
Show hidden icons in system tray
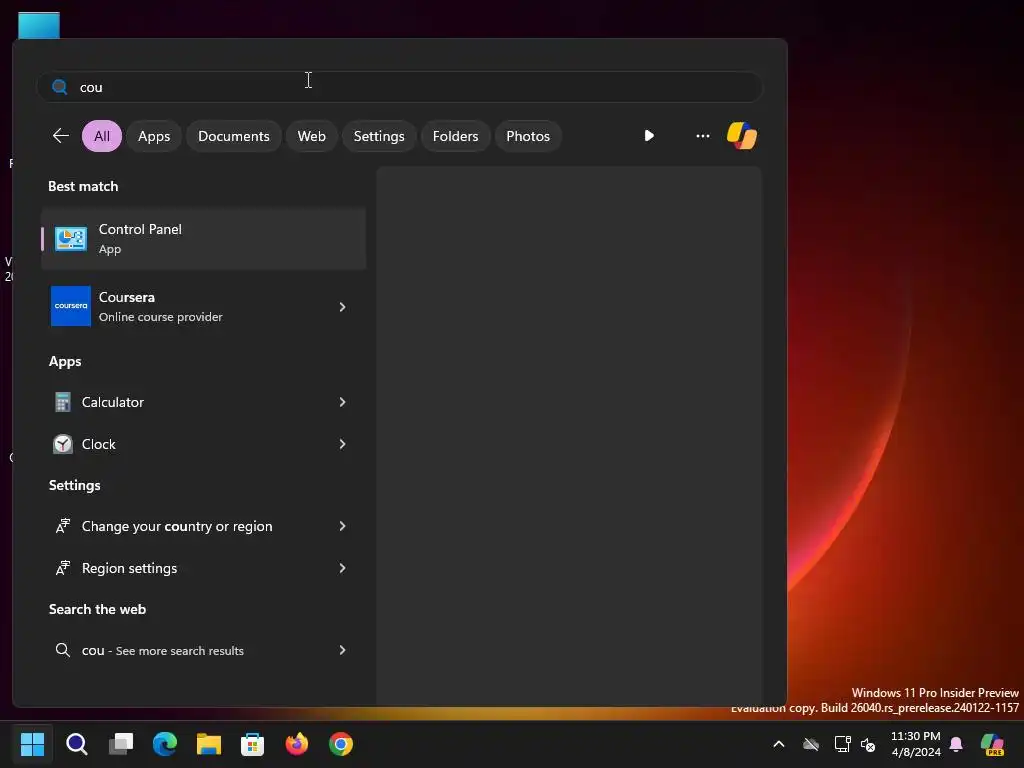tap(778, 744)
